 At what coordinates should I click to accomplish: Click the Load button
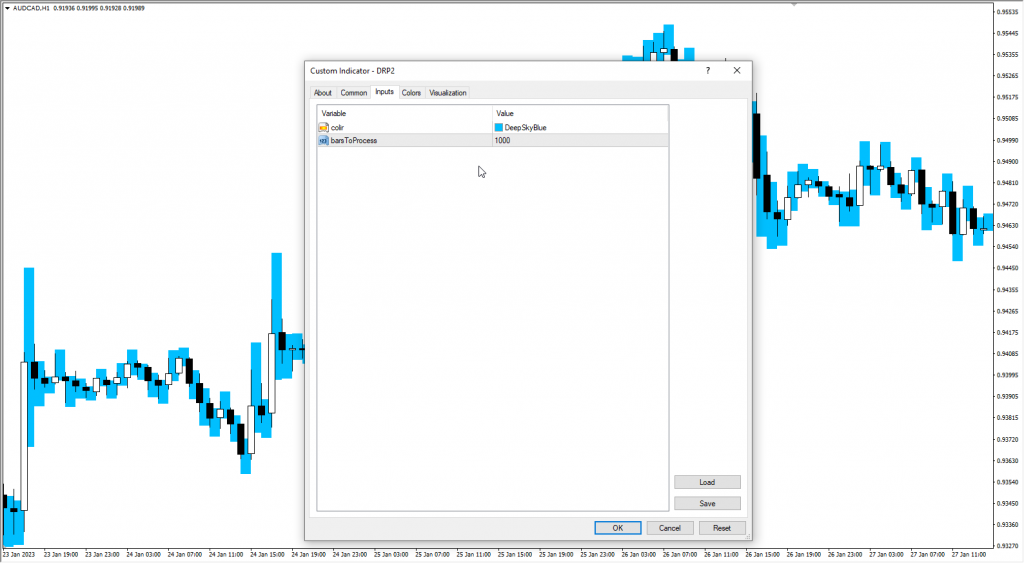click(x=707, y=482)
